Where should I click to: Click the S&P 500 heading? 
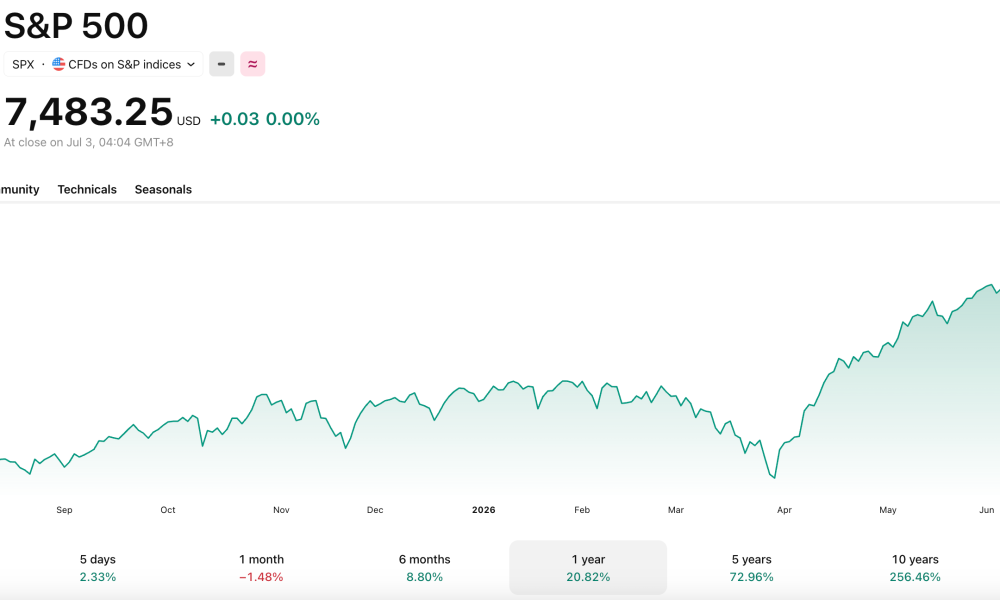pyautogui.click(x=76, y=26)
